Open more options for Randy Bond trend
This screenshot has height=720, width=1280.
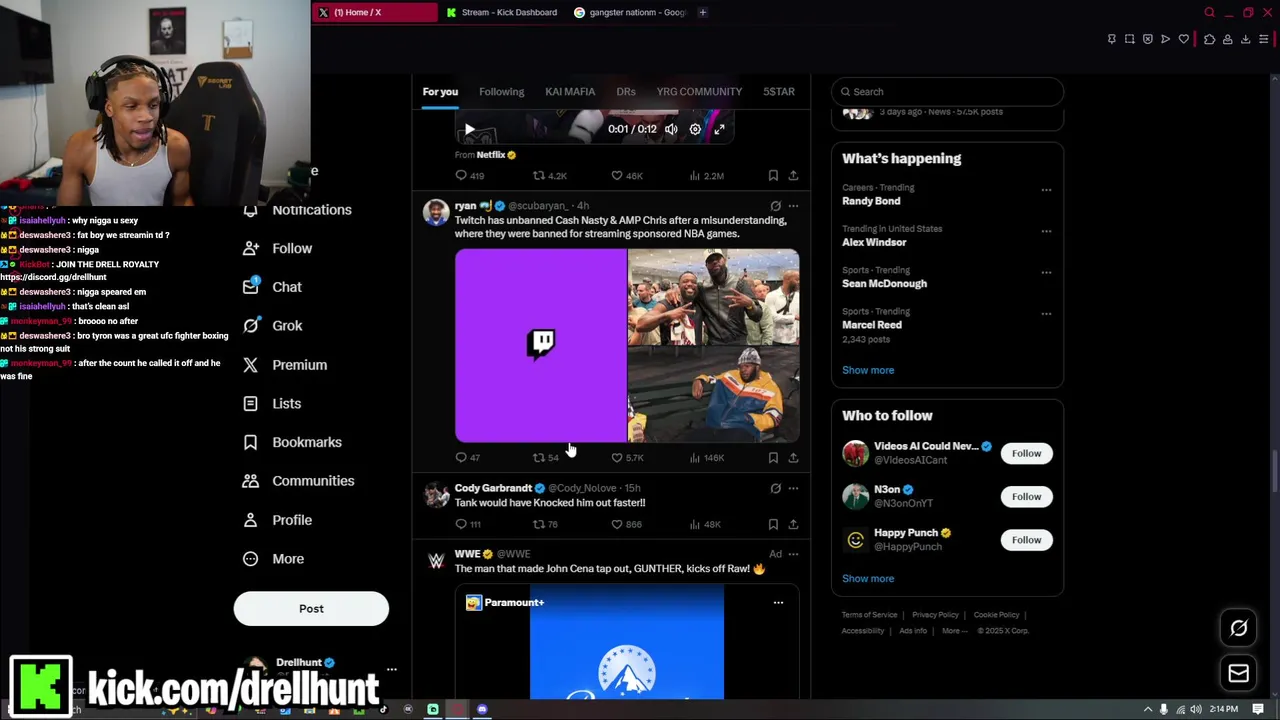tap(1046, 190)
